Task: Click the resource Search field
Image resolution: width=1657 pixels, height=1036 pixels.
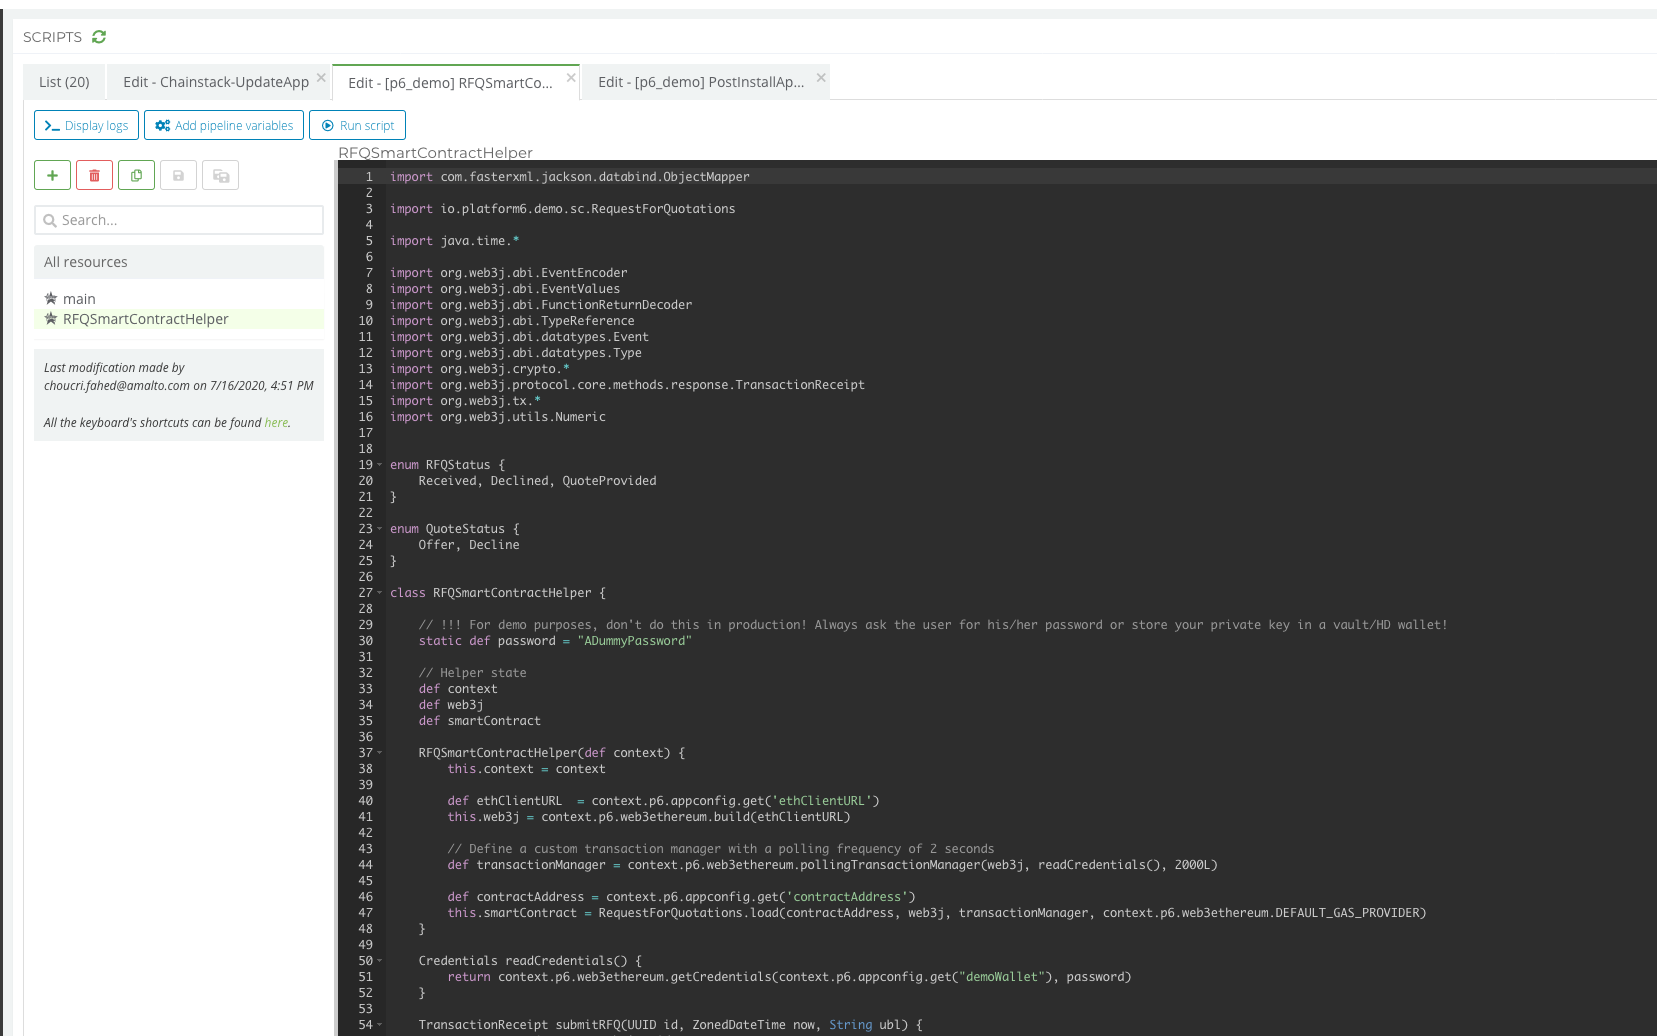Action: [179, 220]
